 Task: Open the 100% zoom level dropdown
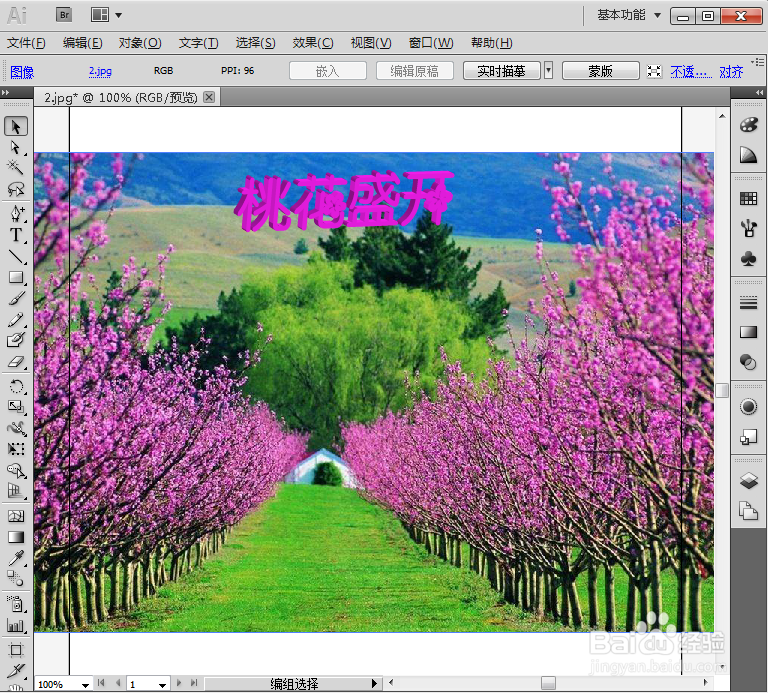[x=85, y=684]
